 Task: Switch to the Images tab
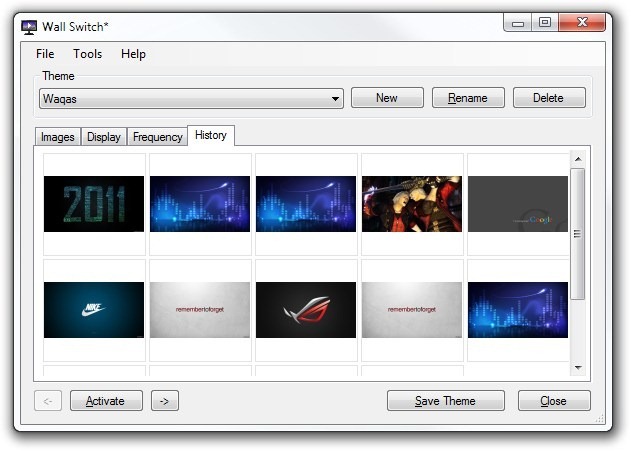click(58, 137)
